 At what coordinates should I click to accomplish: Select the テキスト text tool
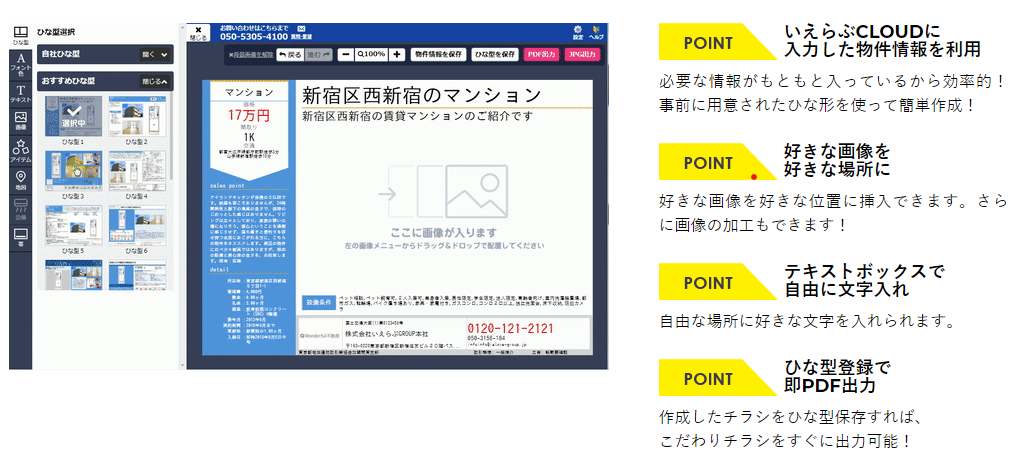(20, 94)
